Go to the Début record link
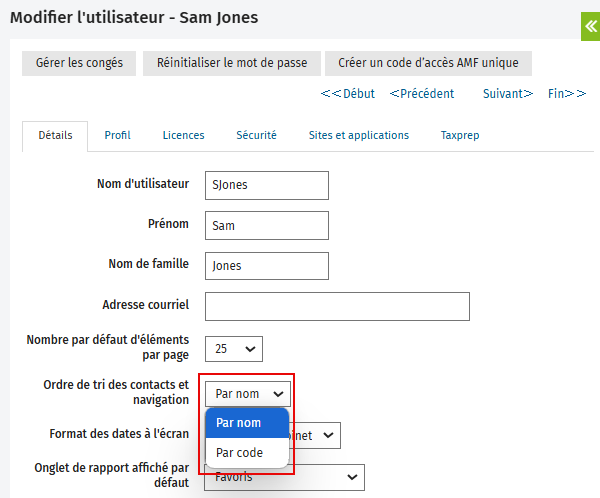The height and width of the screenshot is (498, 600). [x=348, y=94]
